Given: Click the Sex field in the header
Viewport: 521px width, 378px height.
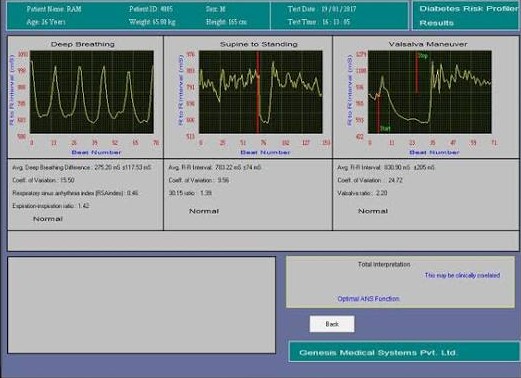Looking at the screenshot, I should [216, 9].
